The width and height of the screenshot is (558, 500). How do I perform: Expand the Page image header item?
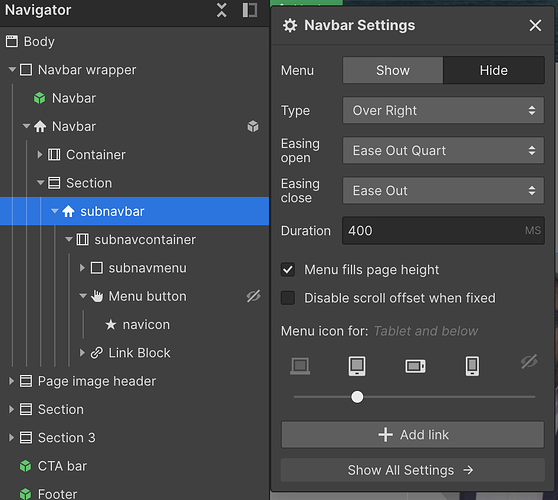[x=11, y=381]
